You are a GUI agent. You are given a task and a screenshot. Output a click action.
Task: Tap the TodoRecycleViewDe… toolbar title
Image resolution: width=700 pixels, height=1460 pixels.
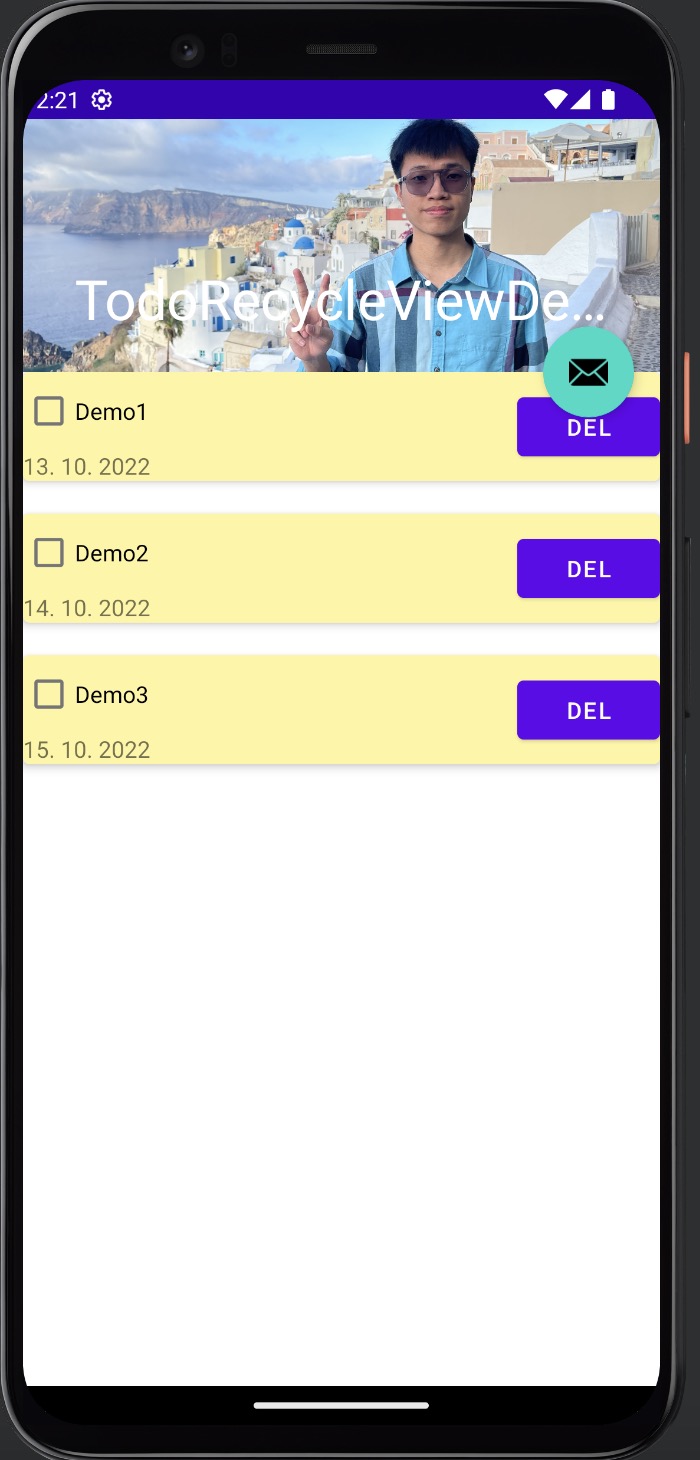tap(340, 300)
